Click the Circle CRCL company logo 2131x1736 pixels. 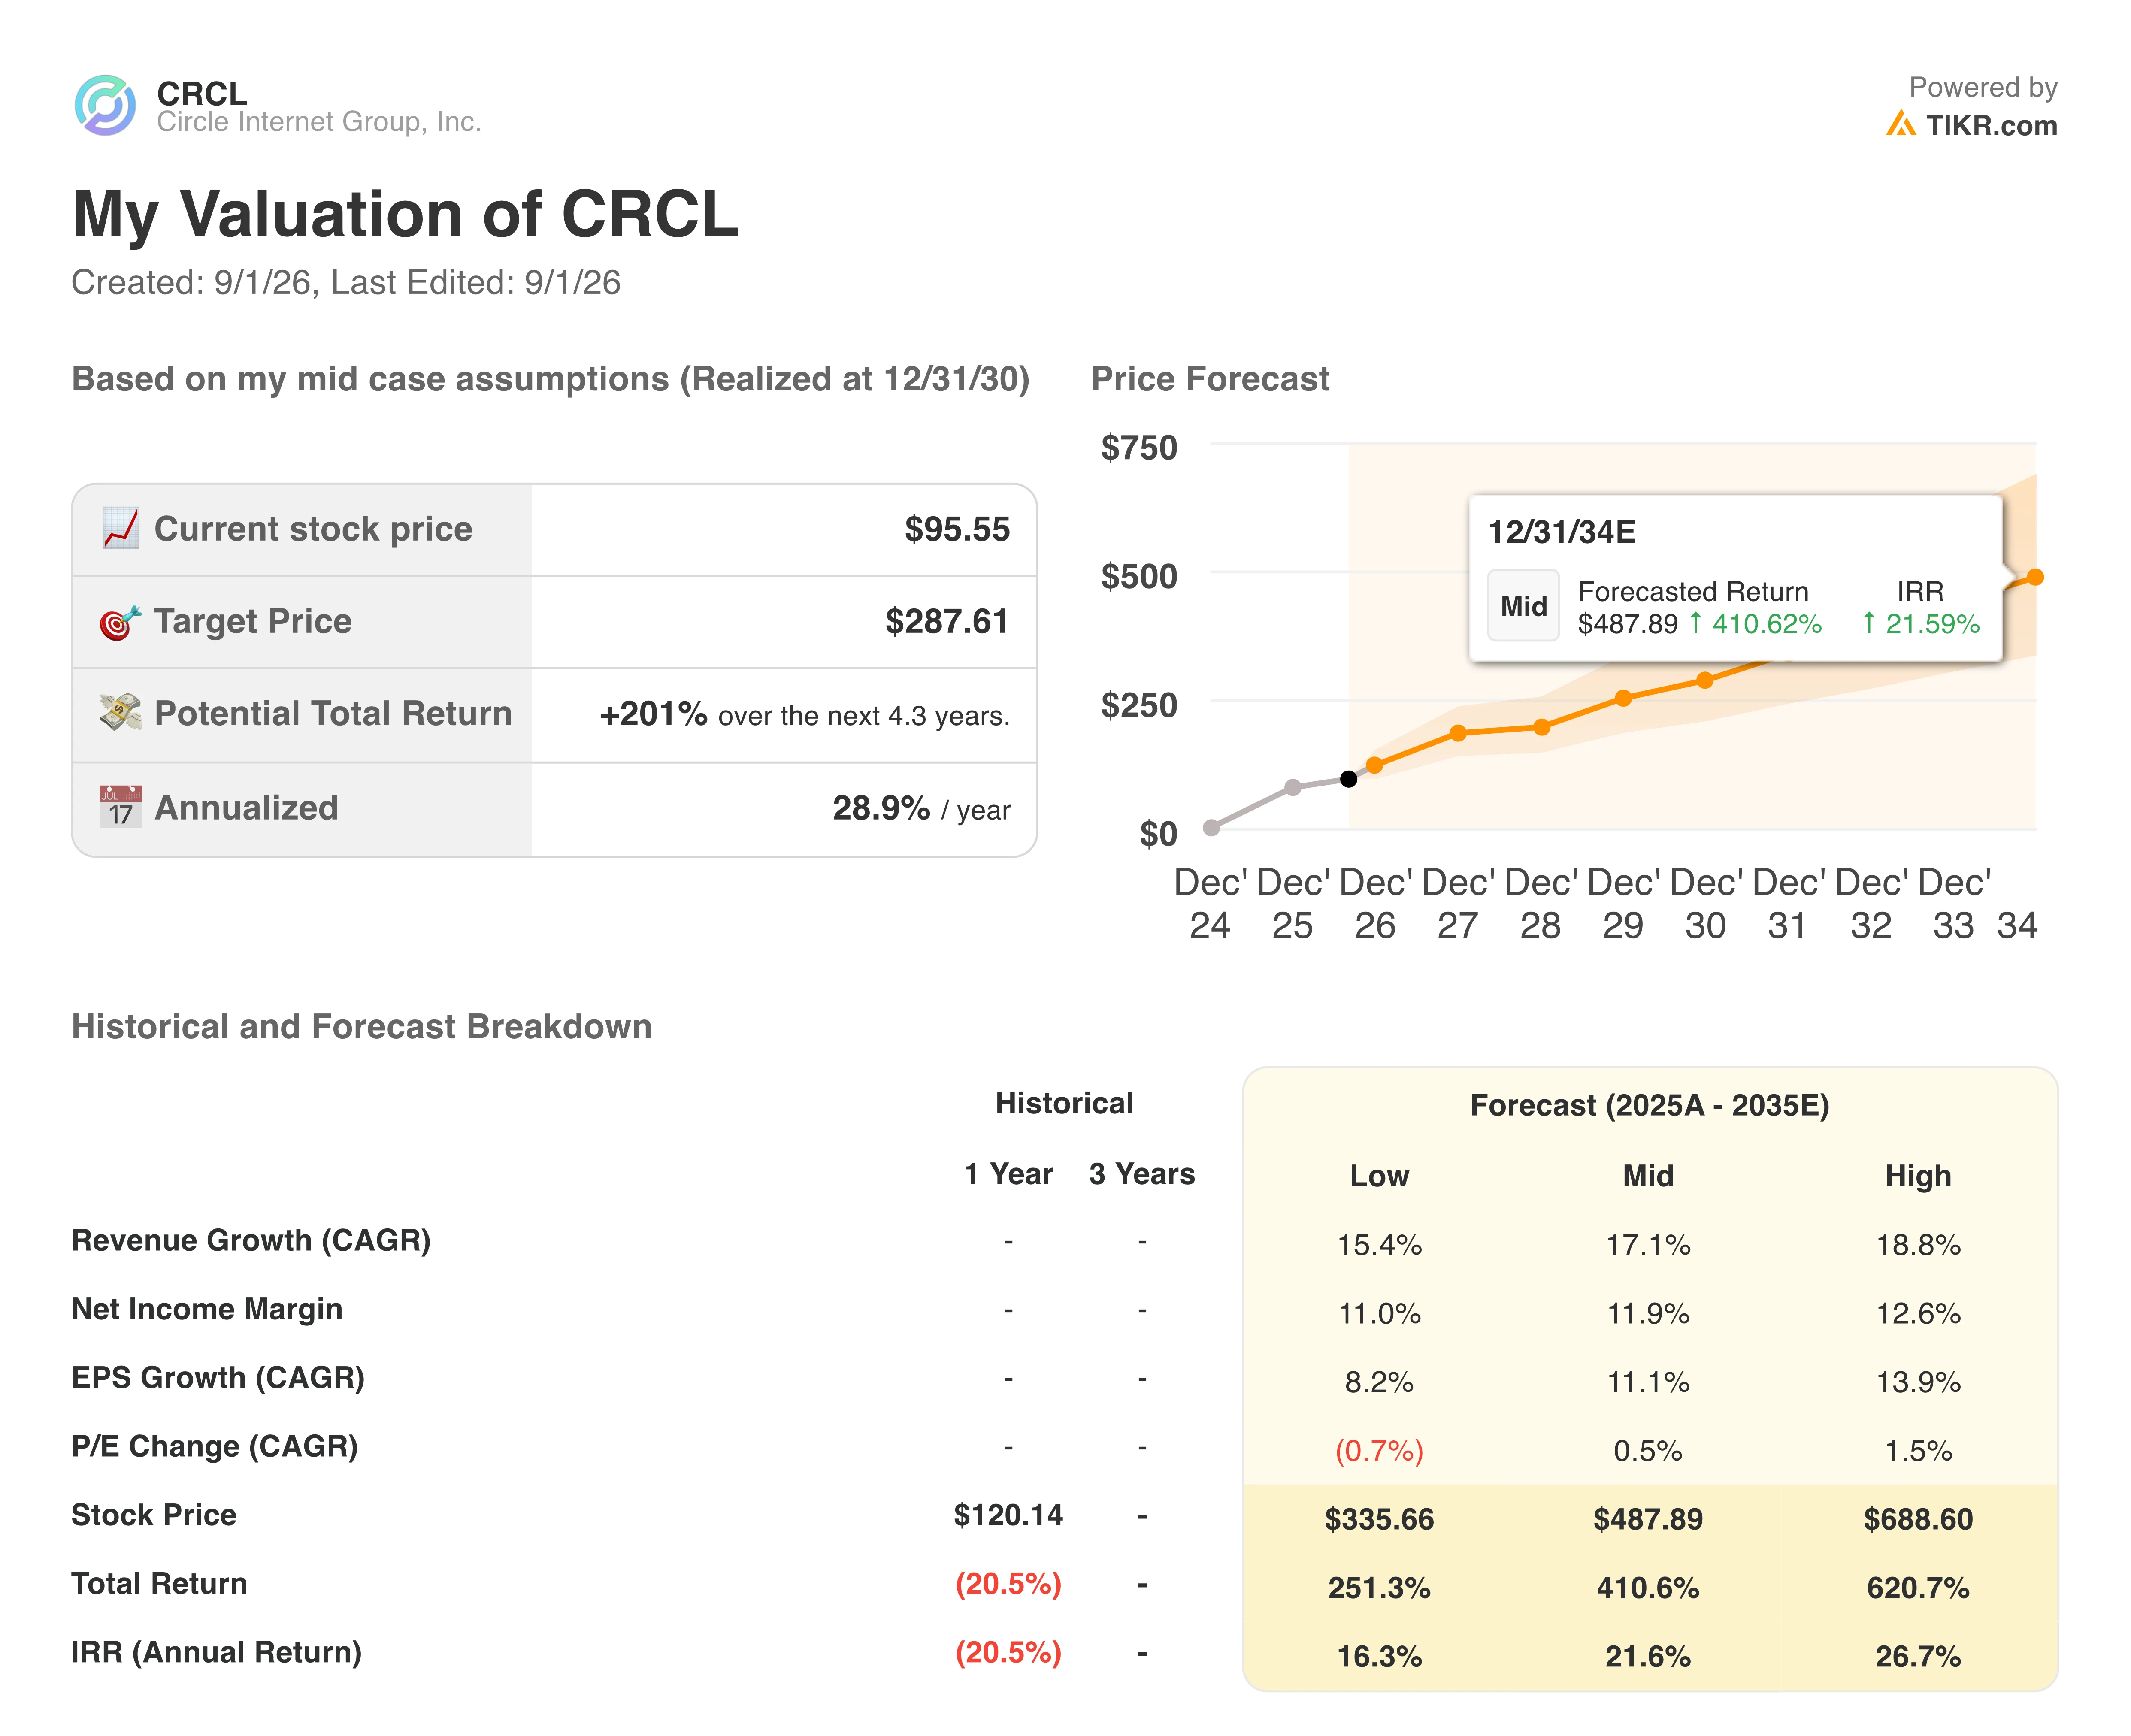105,105
